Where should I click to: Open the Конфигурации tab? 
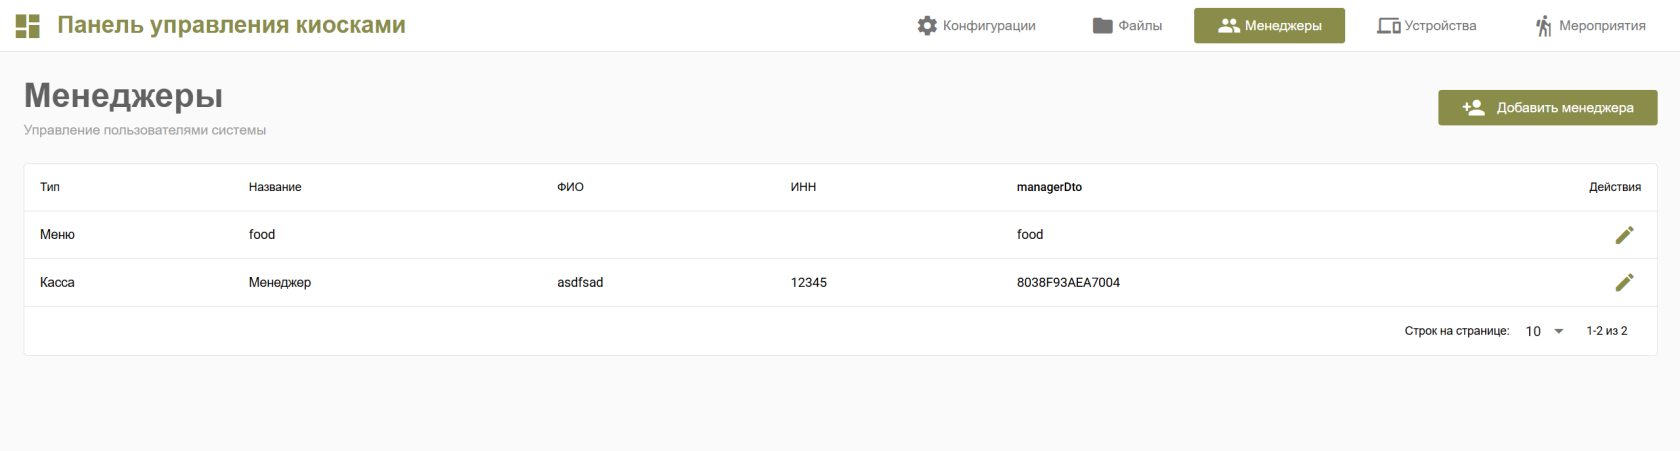[x=976, y=26]
